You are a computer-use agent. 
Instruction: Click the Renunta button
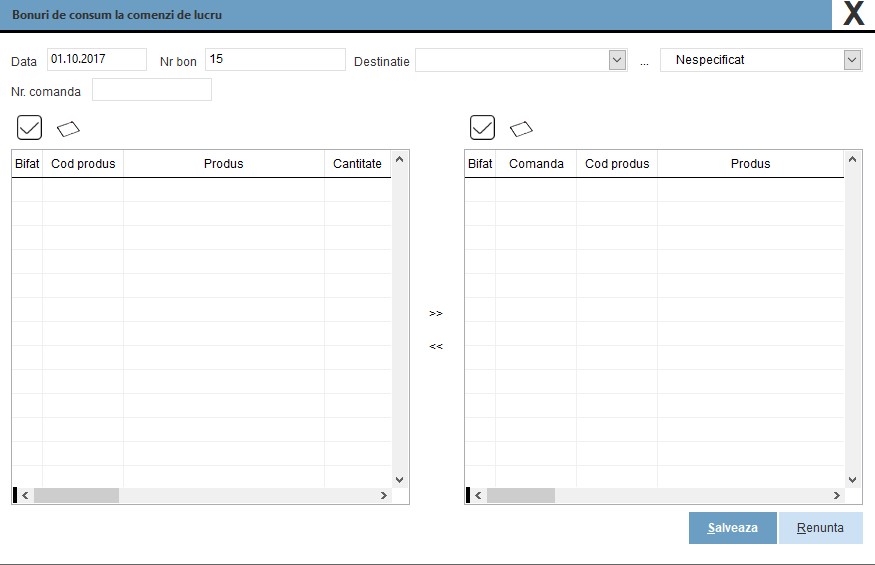pyautogui.click(x=820, y=528)
